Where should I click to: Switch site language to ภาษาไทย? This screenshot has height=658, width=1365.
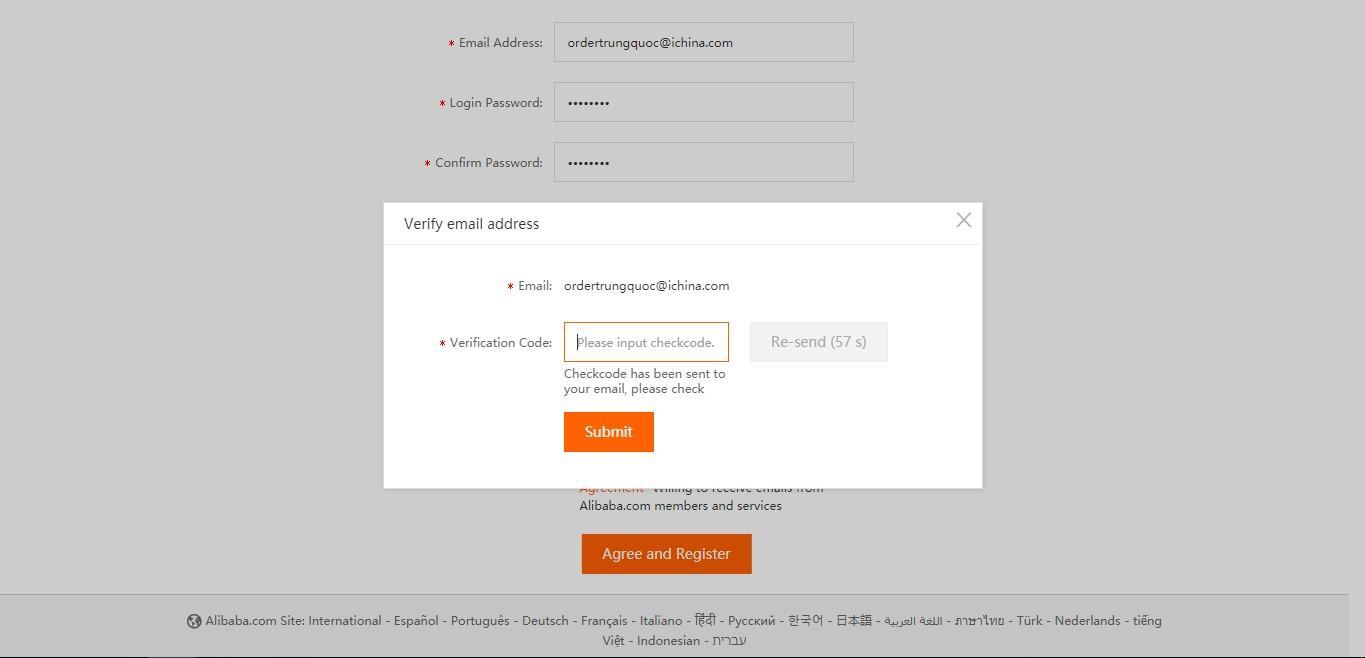[979, 621]
